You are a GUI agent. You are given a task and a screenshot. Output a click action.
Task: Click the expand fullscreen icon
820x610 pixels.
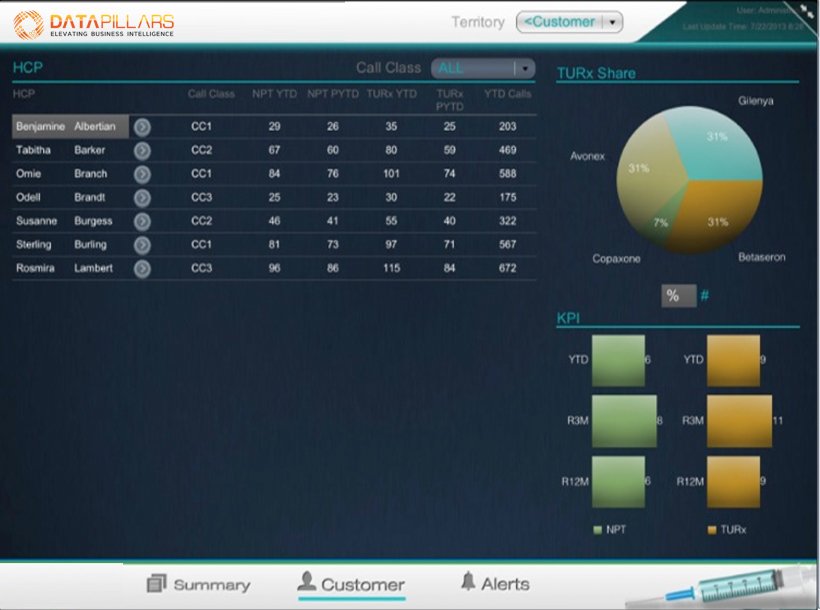(807, 12)
